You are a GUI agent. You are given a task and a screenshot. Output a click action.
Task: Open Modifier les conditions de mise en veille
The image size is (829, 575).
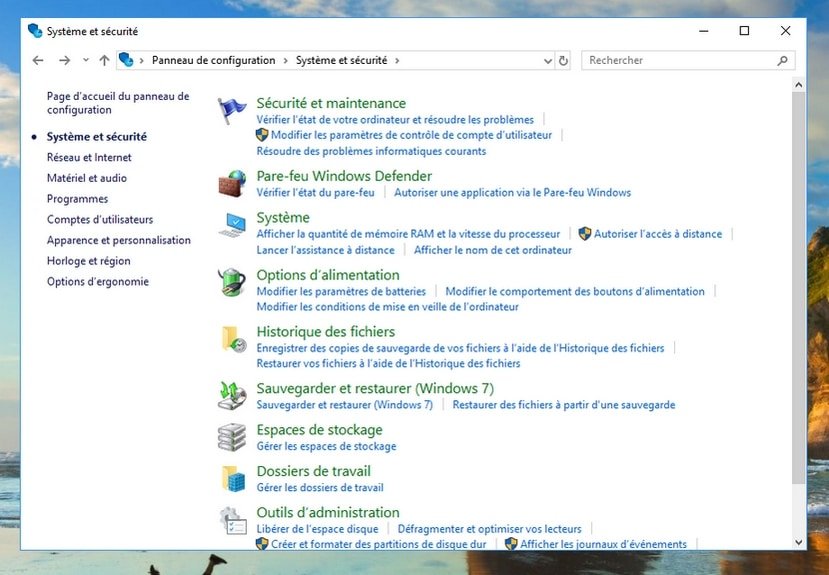point(388,307)
